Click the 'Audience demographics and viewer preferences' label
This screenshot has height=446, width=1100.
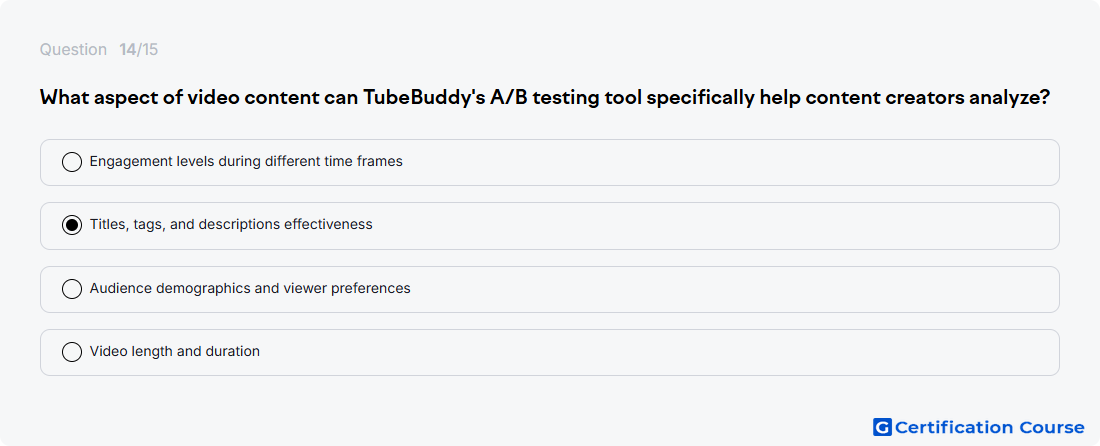[x=250, y=288]
